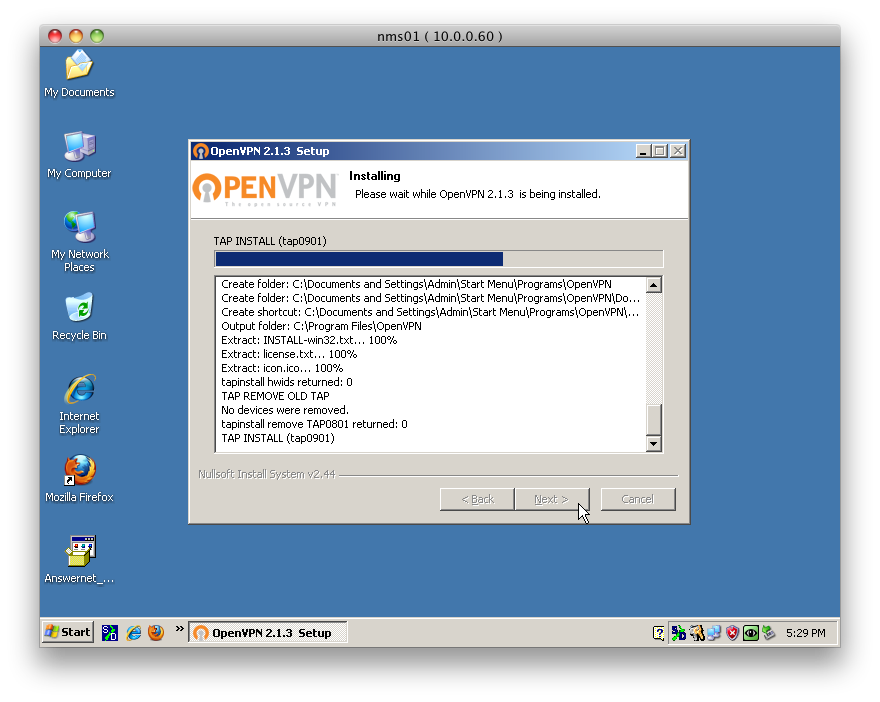Click the OpenVPN icon in the setup title bar
The image size is (880, 702).
point(200,151)
